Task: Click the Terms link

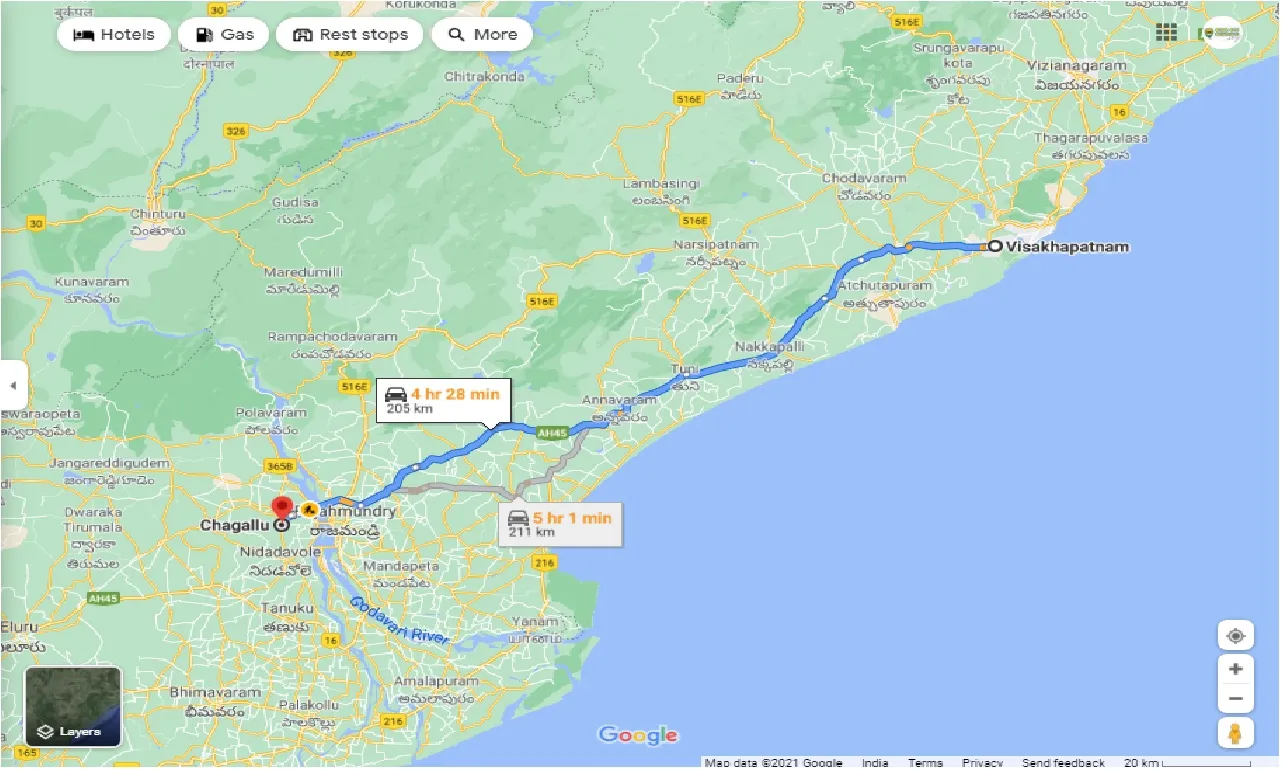Action: pos(925,763)
